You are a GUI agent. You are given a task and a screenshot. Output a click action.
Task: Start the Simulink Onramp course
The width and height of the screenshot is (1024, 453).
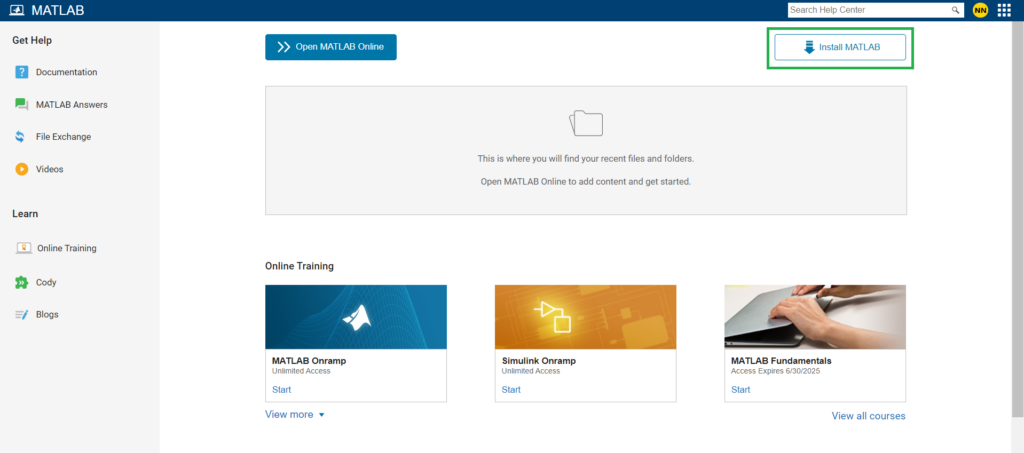point(511,390)
